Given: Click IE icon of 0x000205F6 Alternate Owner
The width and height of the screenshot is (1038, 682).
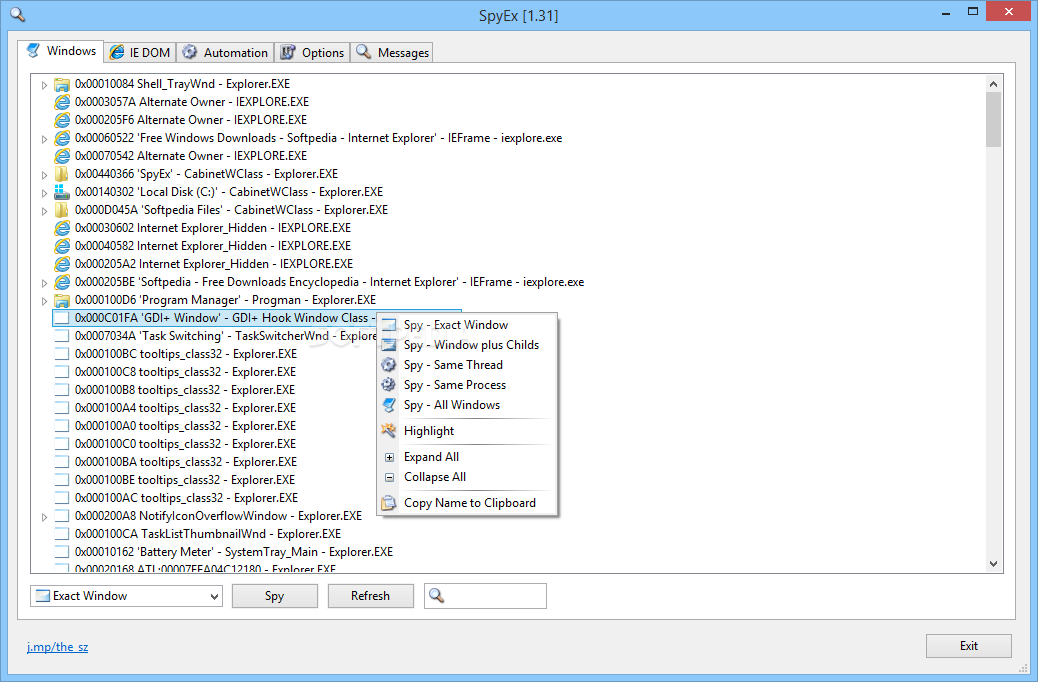Looking at the screenshot, I should [x=62, y=120].
